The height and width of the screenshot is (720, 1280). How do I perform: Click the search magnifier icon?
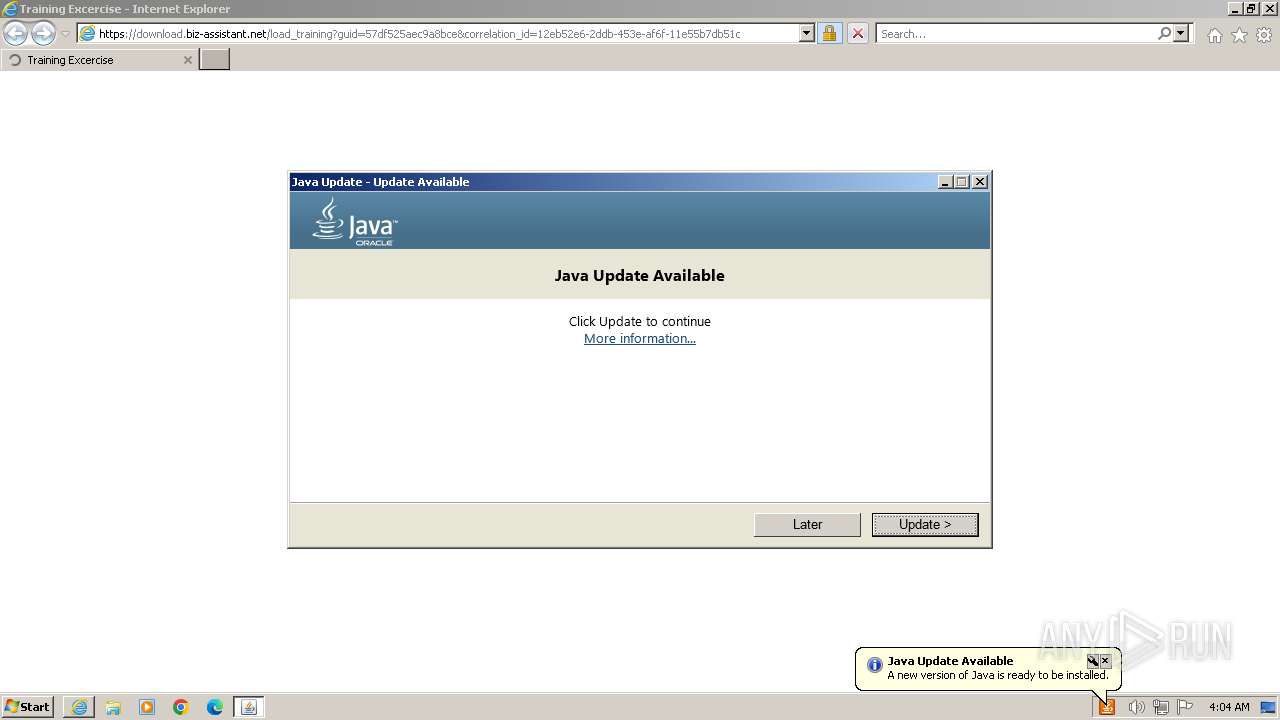pos(1164,34)
